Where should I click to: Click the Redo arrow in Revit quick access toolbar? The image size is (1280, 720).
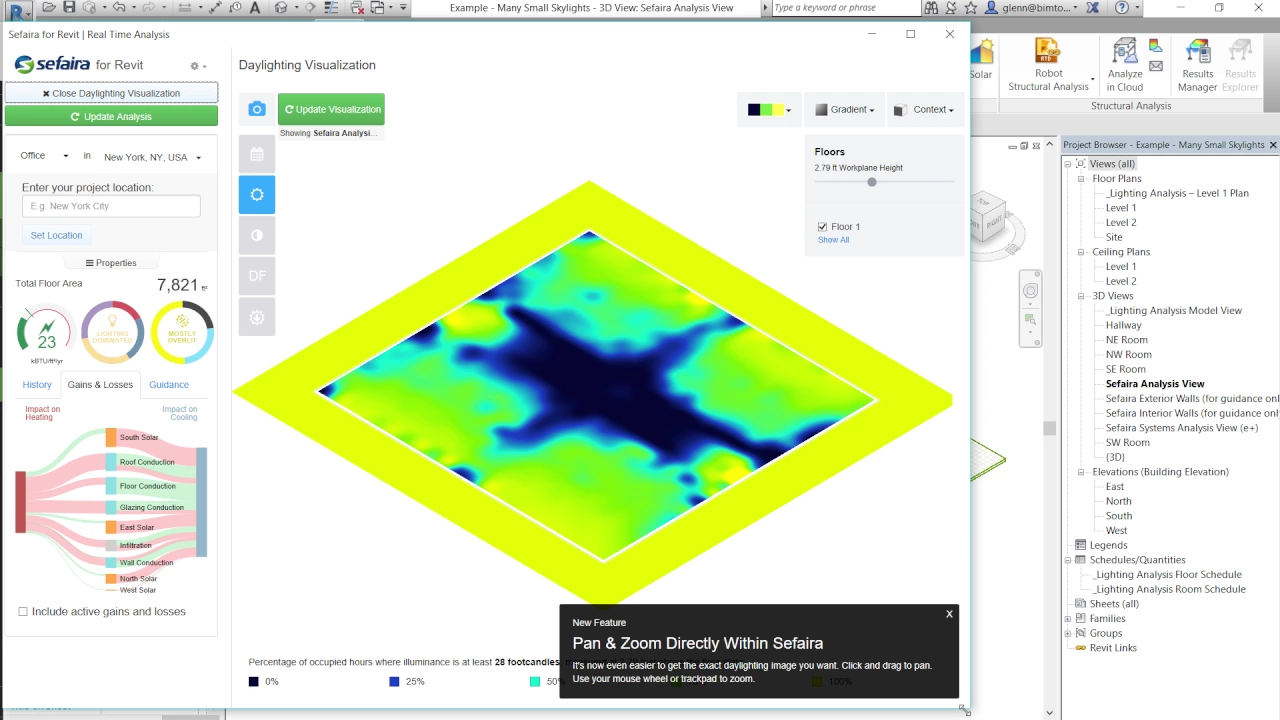point(150,8)
